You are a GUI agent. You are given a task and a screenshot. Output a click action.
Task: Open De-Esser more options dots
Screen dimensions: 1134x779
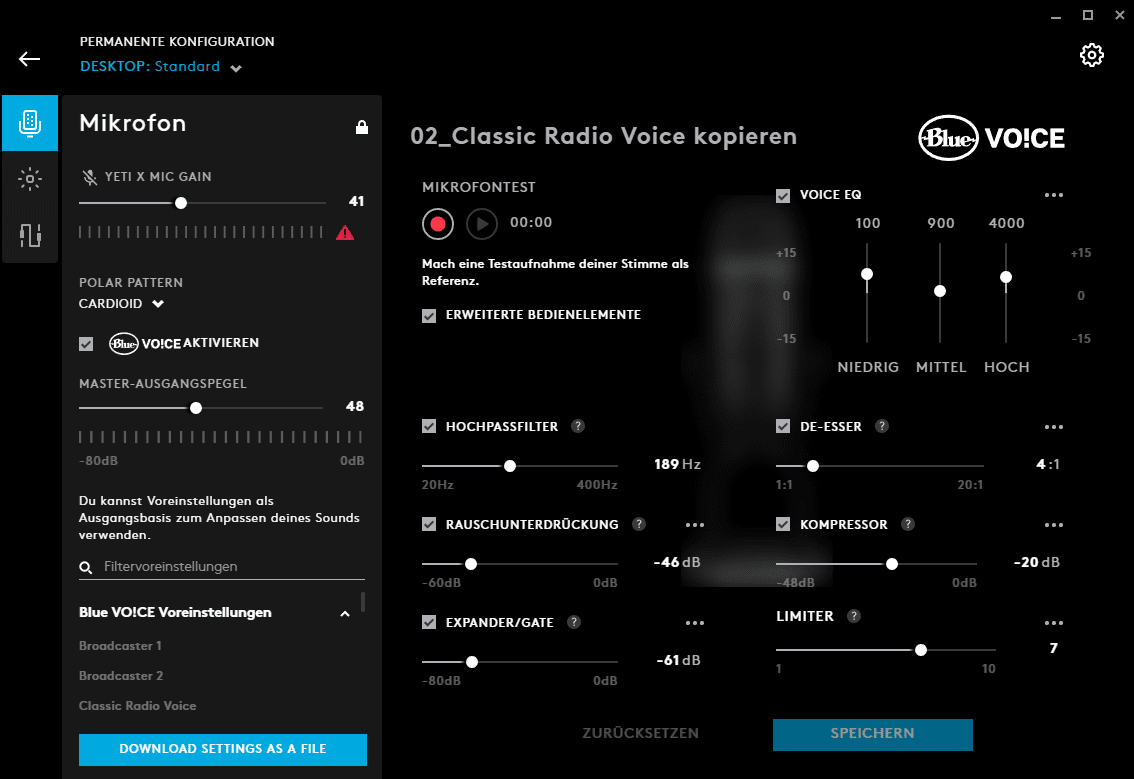click(1054, 427)
